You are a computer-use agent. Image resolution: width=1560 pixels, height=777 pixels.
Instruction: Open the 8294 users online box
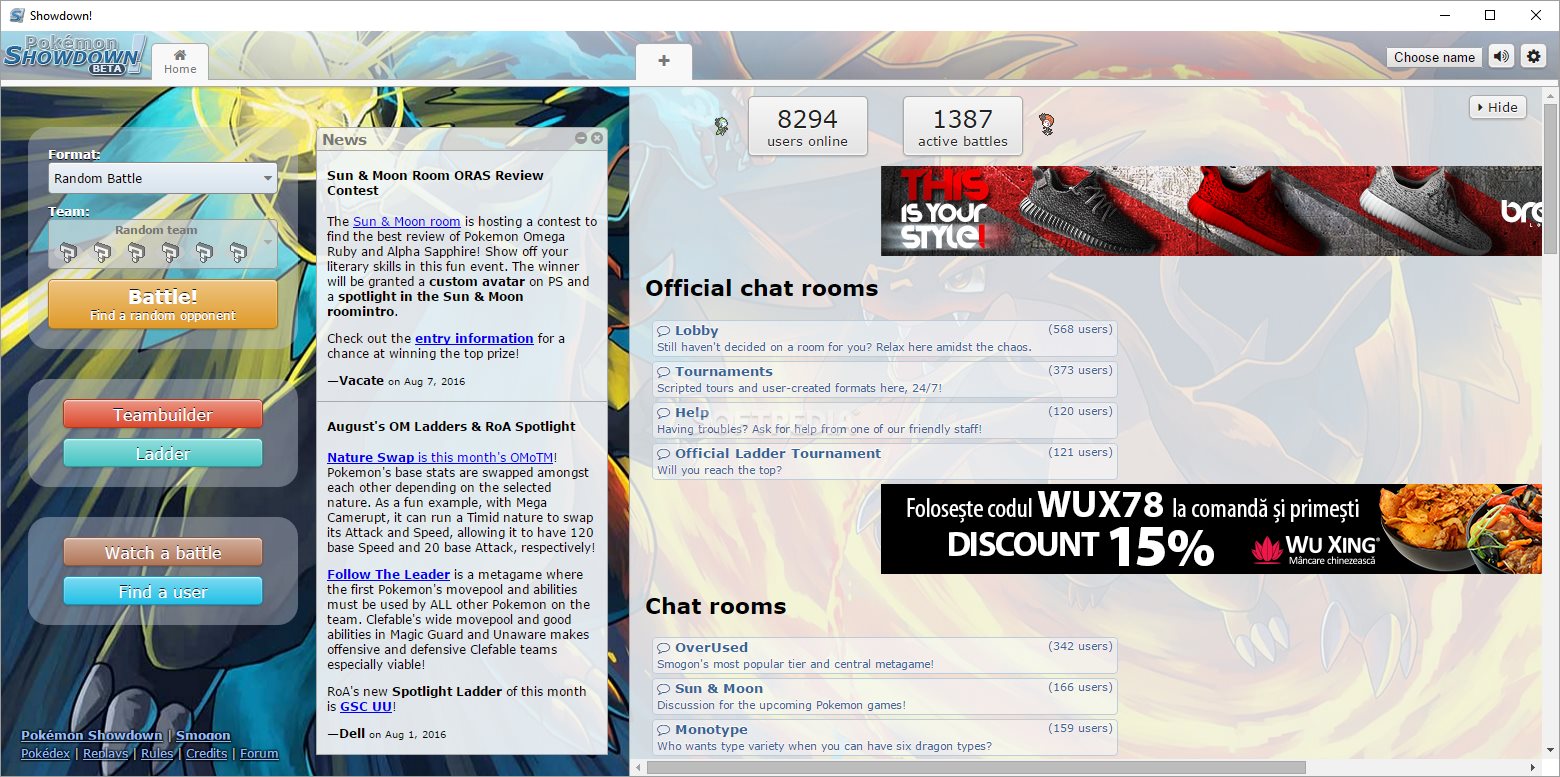tap(807, 126)
